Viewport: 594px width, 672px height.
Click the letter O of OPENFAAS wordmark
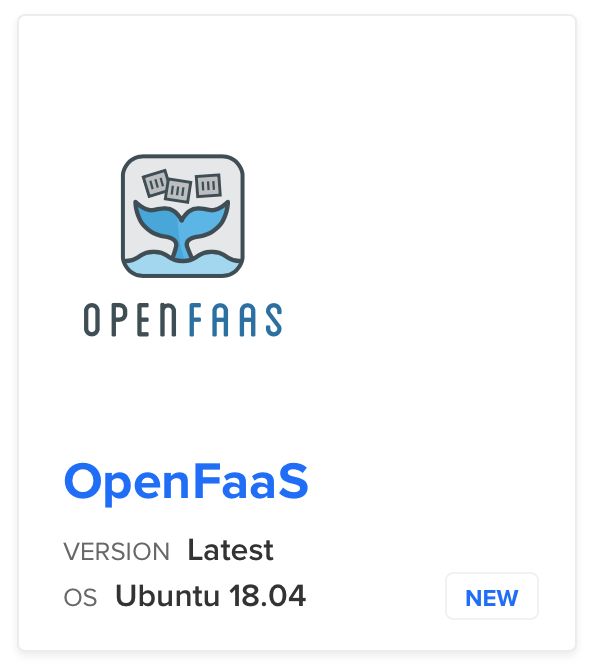tap(92, 320)
